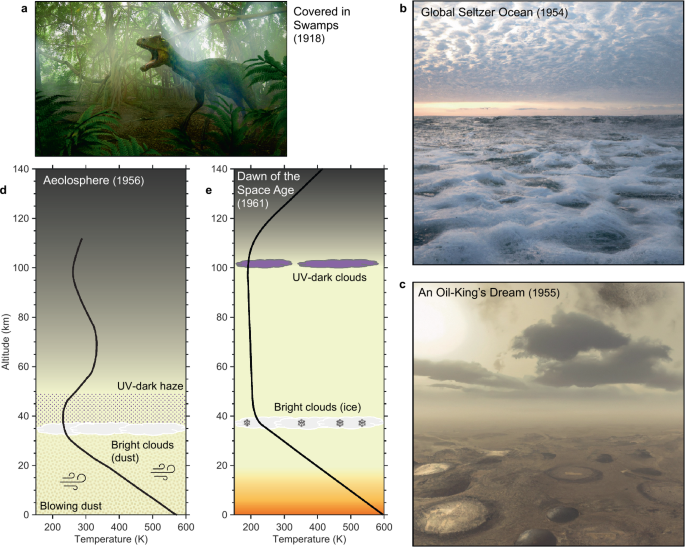685x547 pixels.
Task: Click the dotted UV-dark haze band
Action: click(111, 409)
